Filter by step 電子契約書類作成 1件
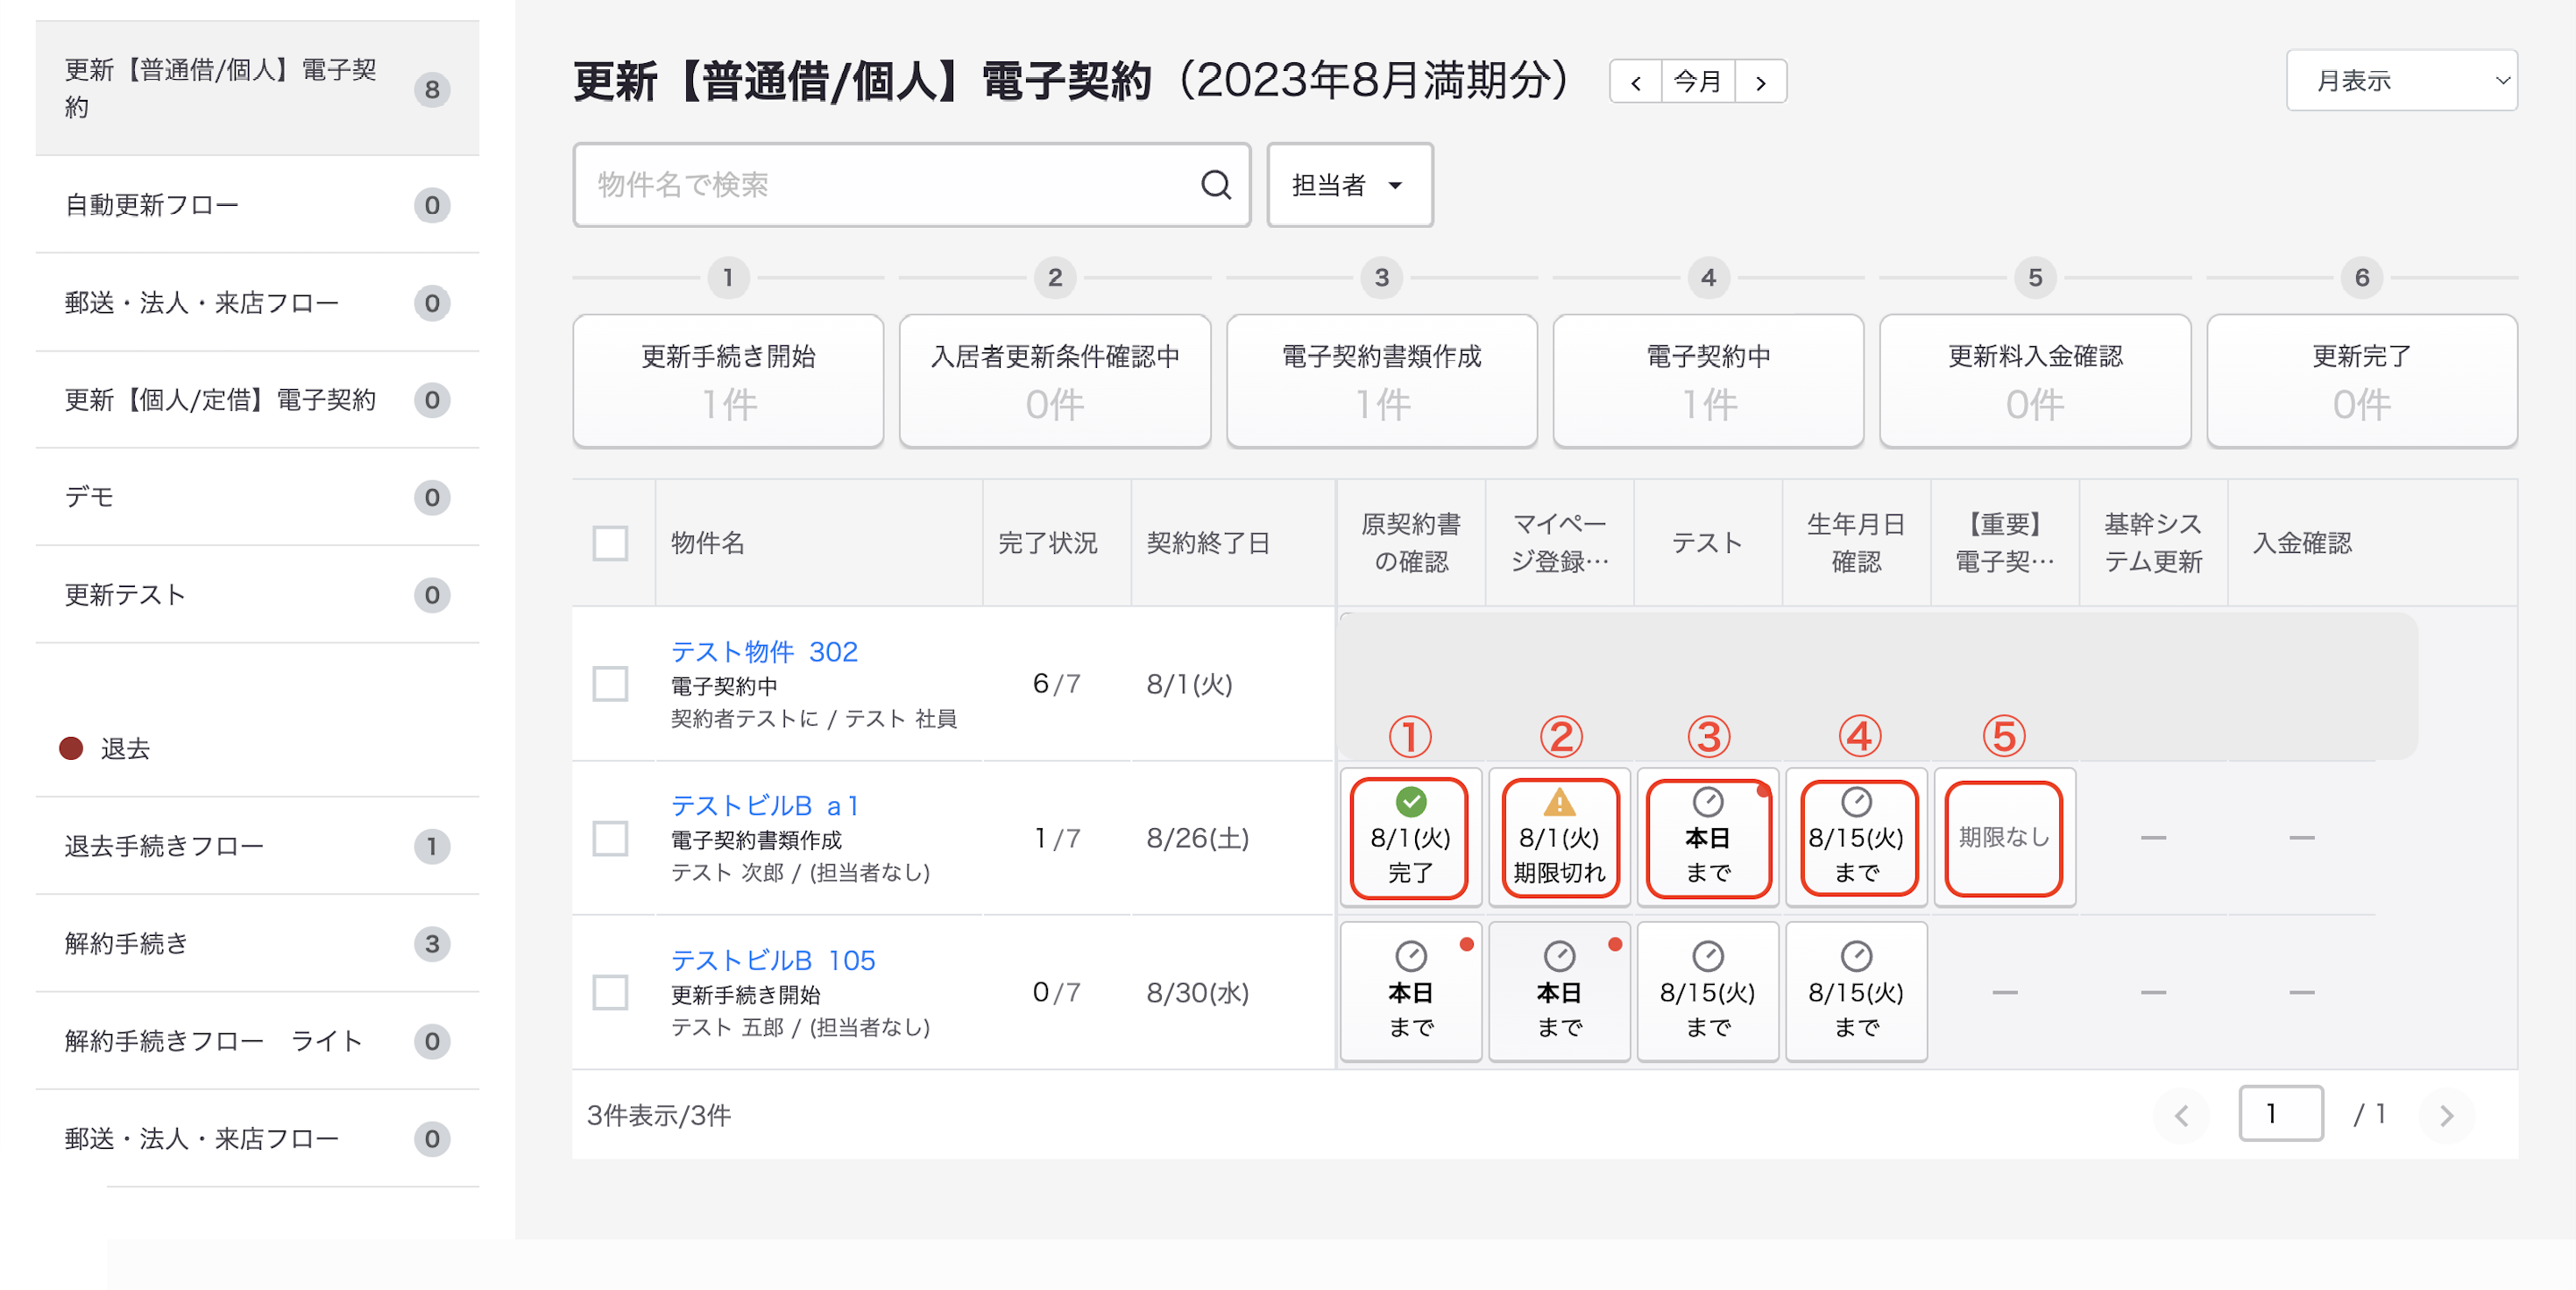 click(x=1381, y=380)
